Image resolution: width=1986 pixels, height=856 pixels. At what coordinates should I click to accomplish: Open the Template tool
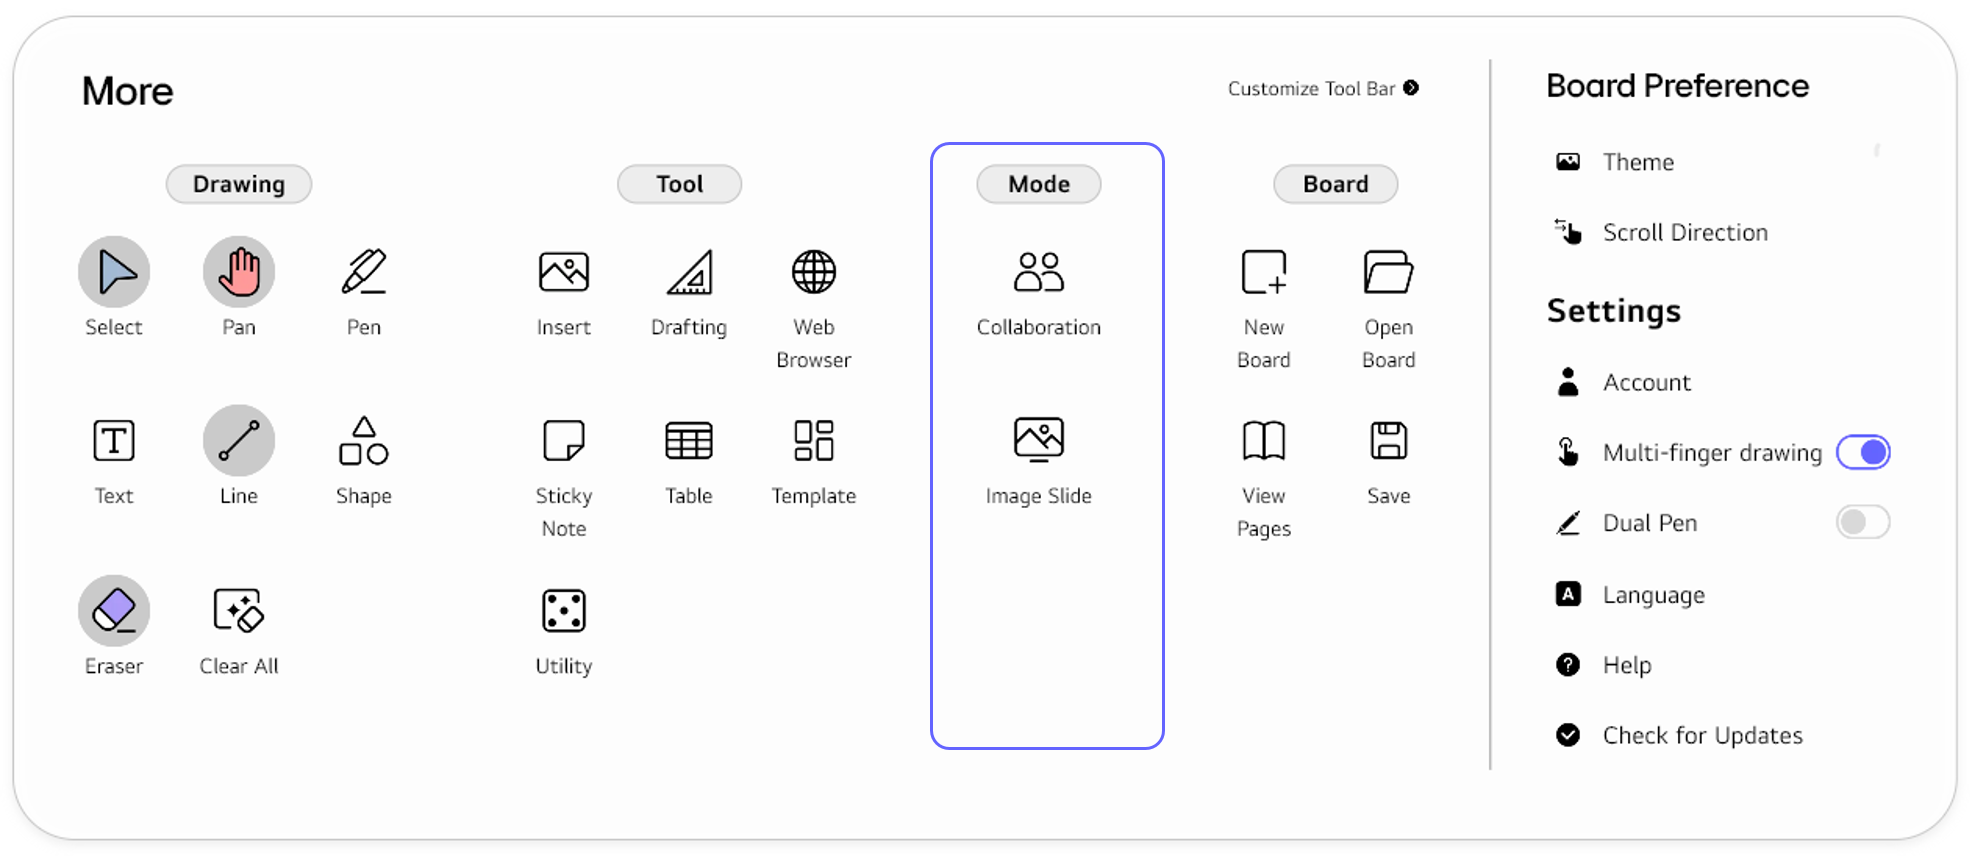[814, 441]
